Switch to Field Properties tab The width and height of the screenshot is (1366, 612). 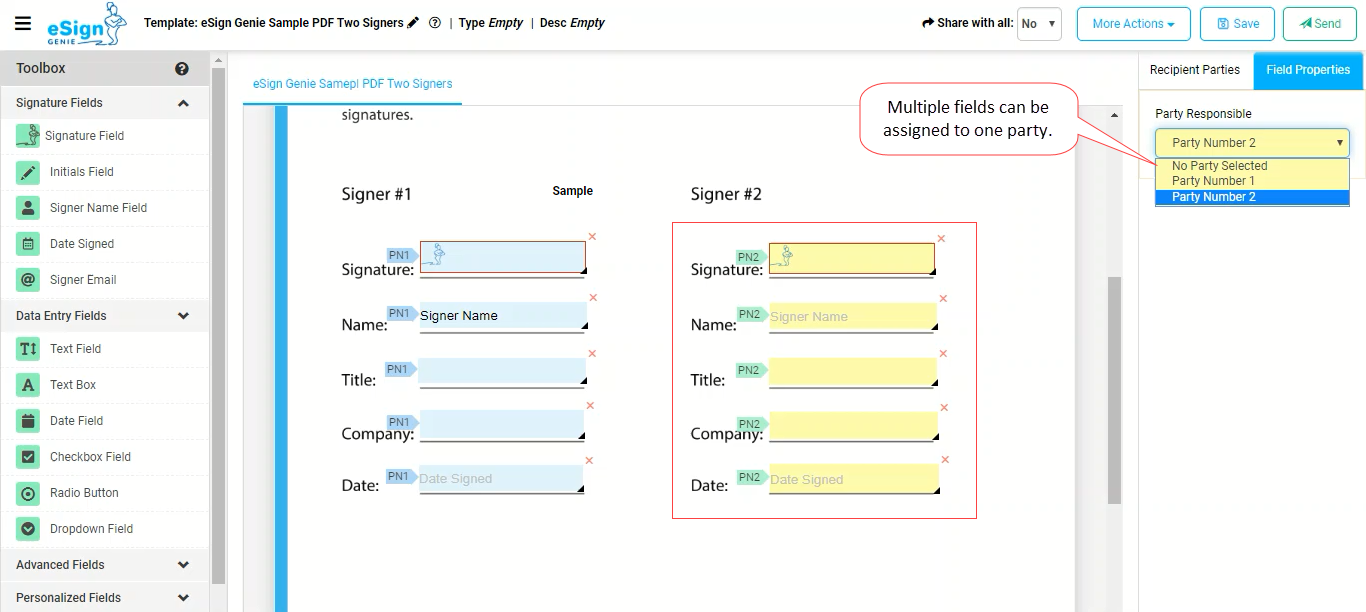1308,70
